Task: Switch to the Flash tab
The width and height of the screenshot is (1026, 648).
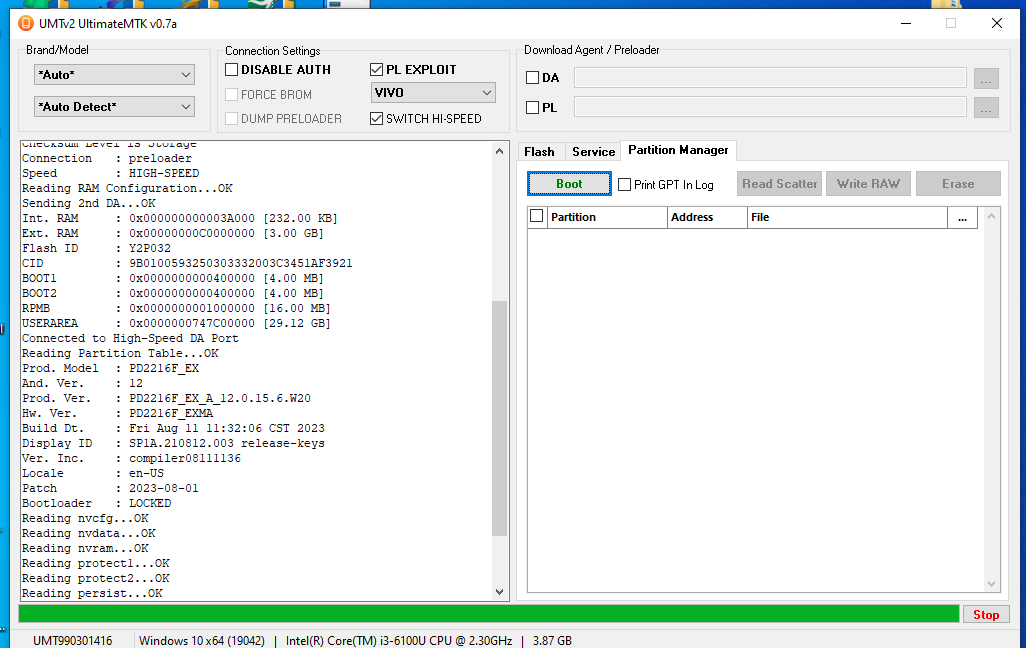Action: (539, 152)
